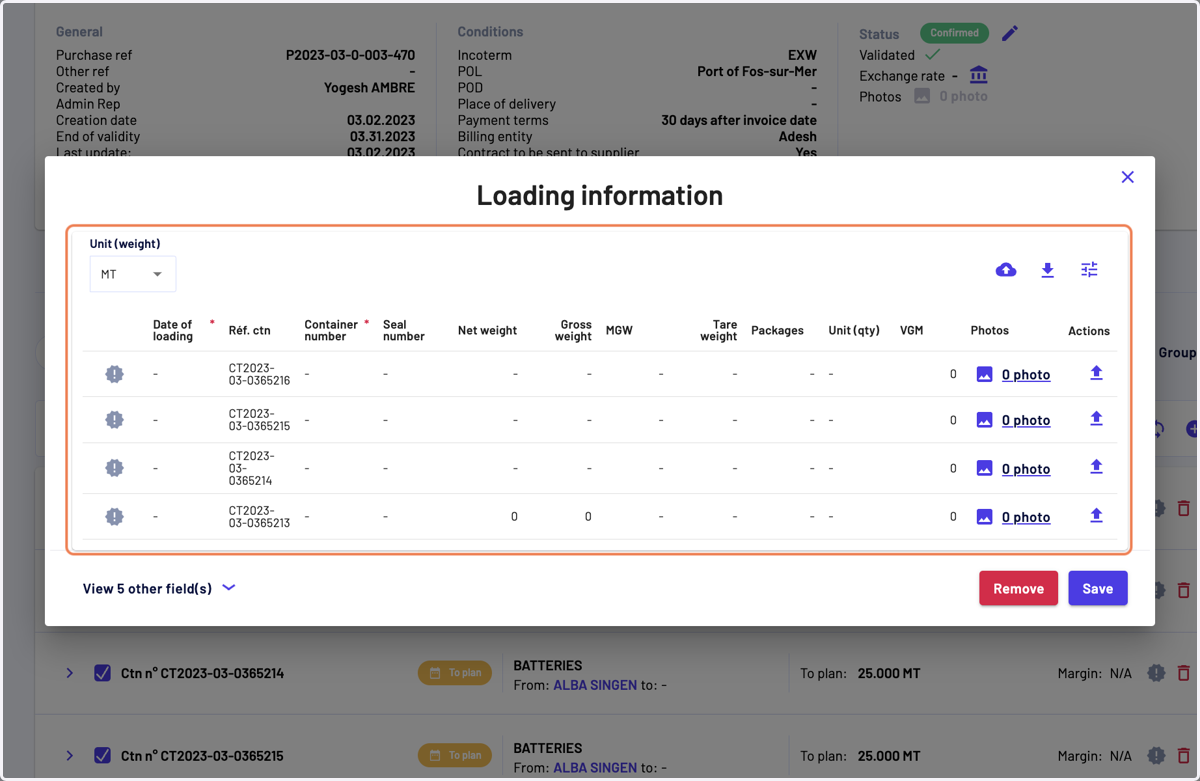This screenshot has width=1200, height=781.
Task: Click purchase ref P2023-03-0-003-470
Action: coord(350,55)
